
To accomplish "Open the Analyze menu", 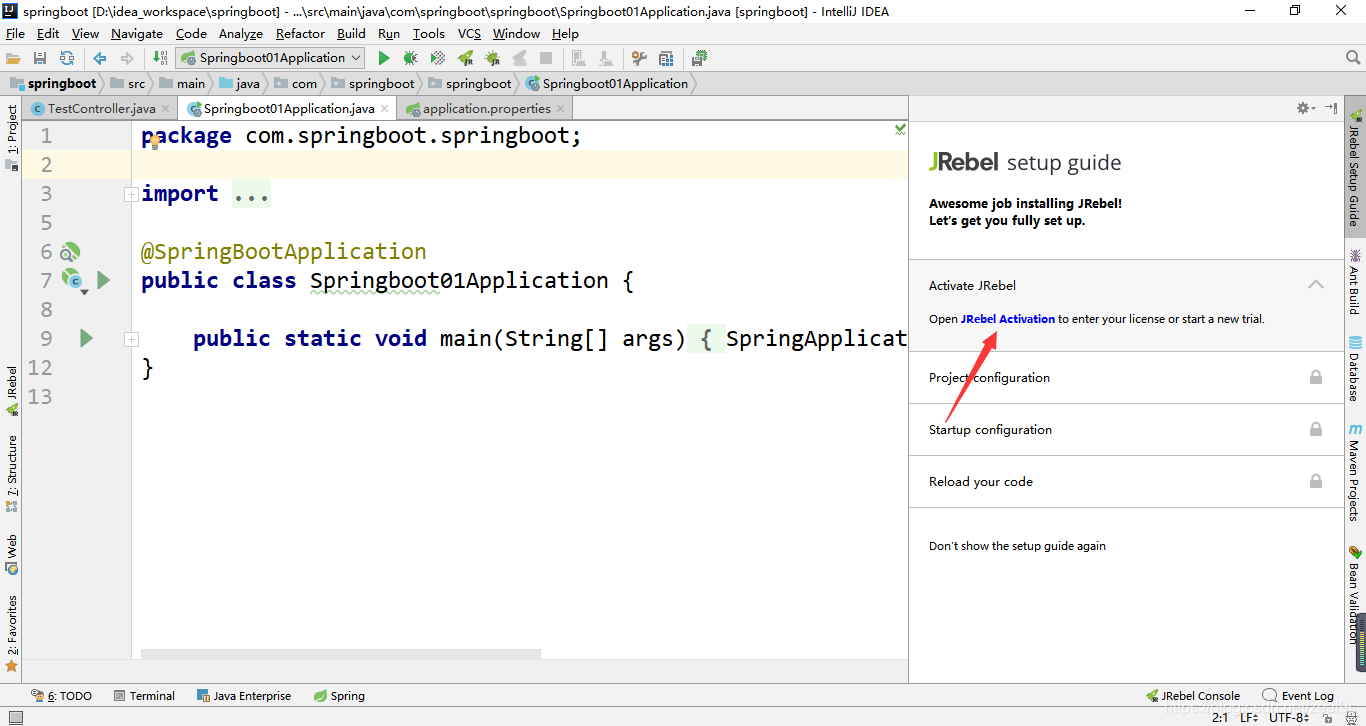I will pyautogui.click(x=241, y=33).
